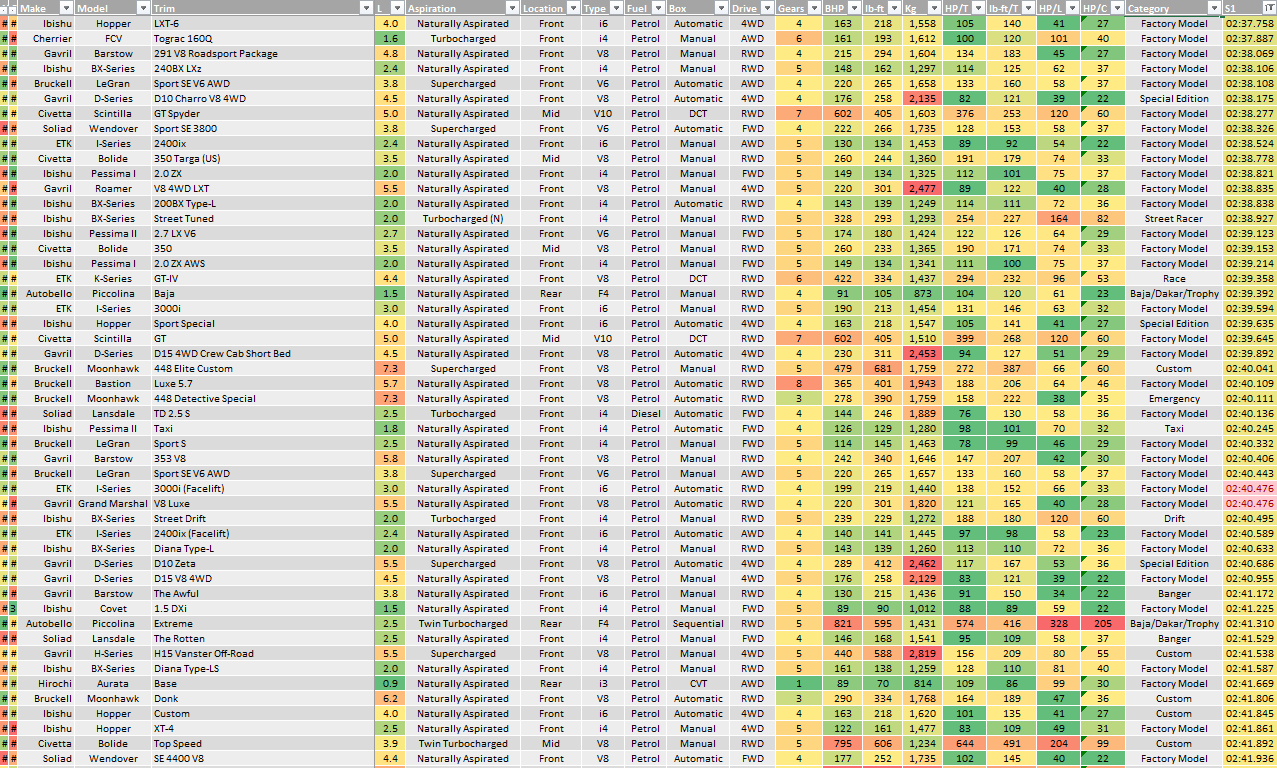Open the Aspiration column filter dropdown
1277x768 pixels.
[x=511, y=8]
